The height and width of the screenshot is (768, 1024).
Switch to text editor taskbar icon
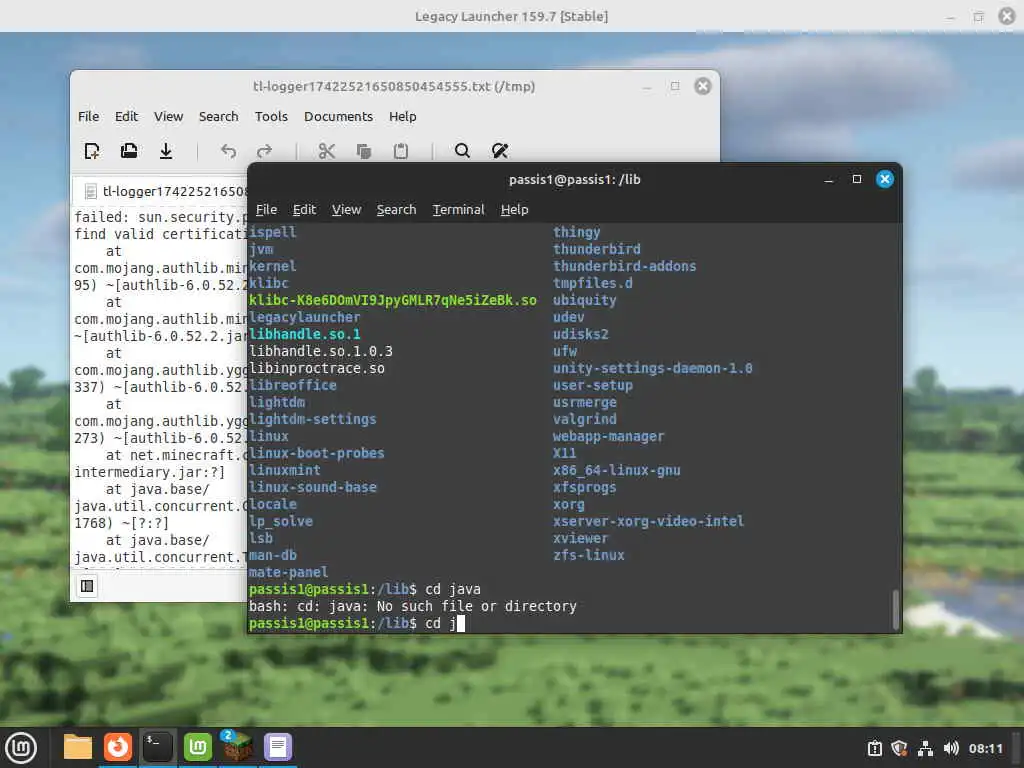coord(278,747)
